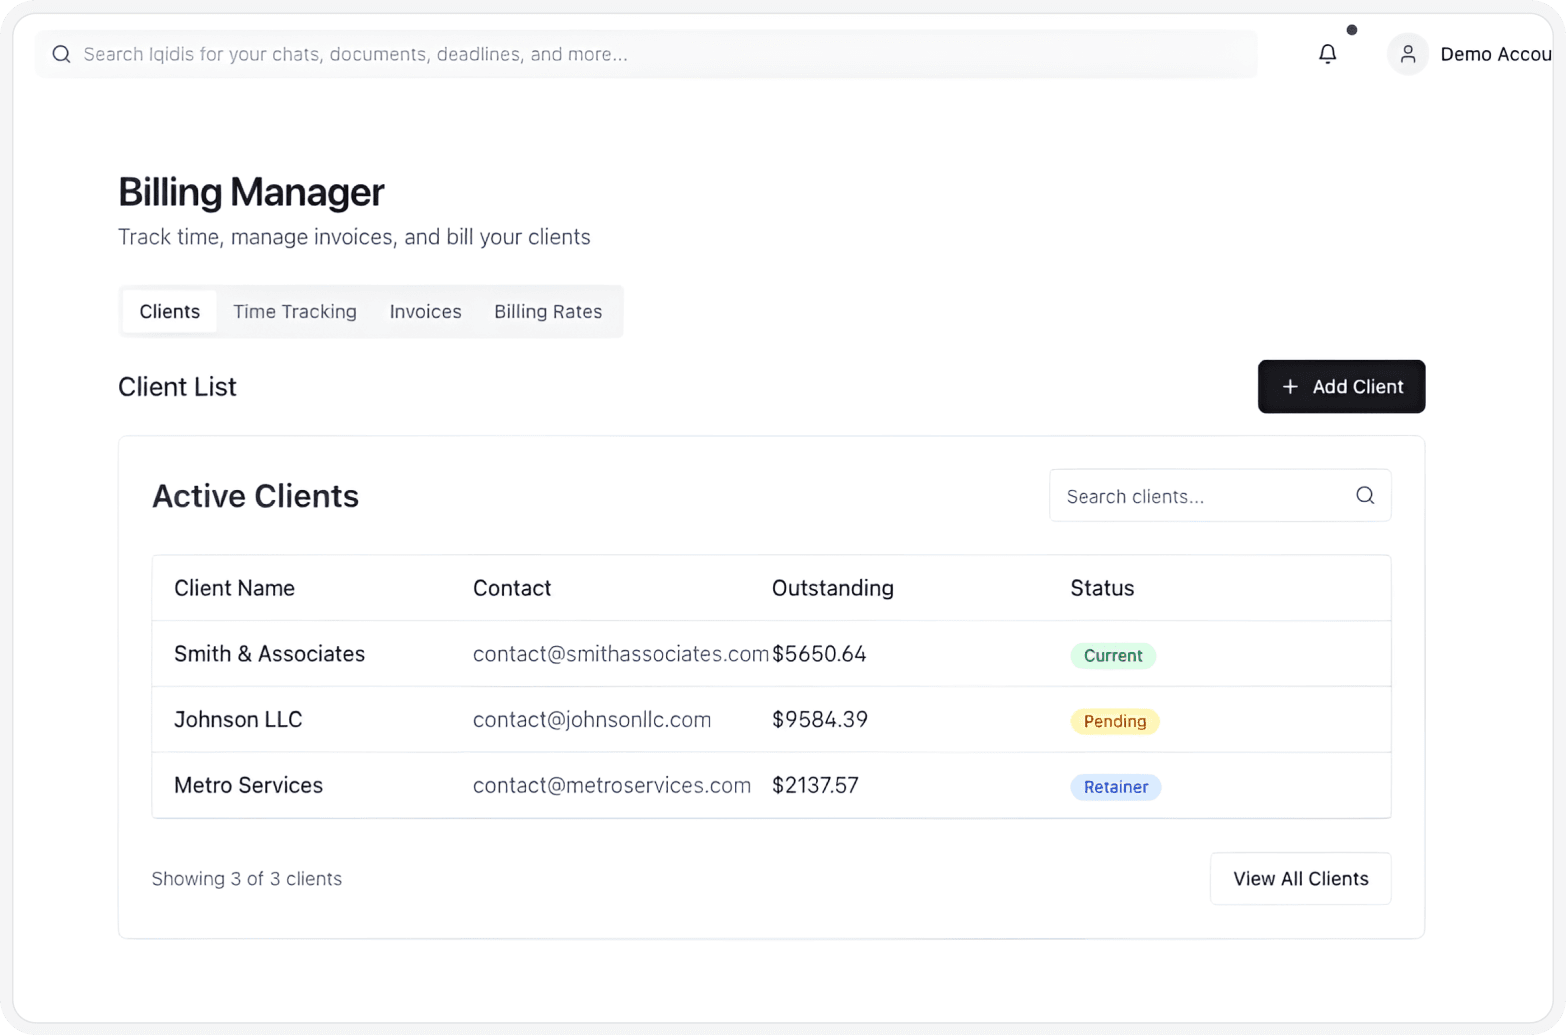Open the Demo Account menu label
The height and width of the screenshot is (1035, 1566).
(1496, 54)
